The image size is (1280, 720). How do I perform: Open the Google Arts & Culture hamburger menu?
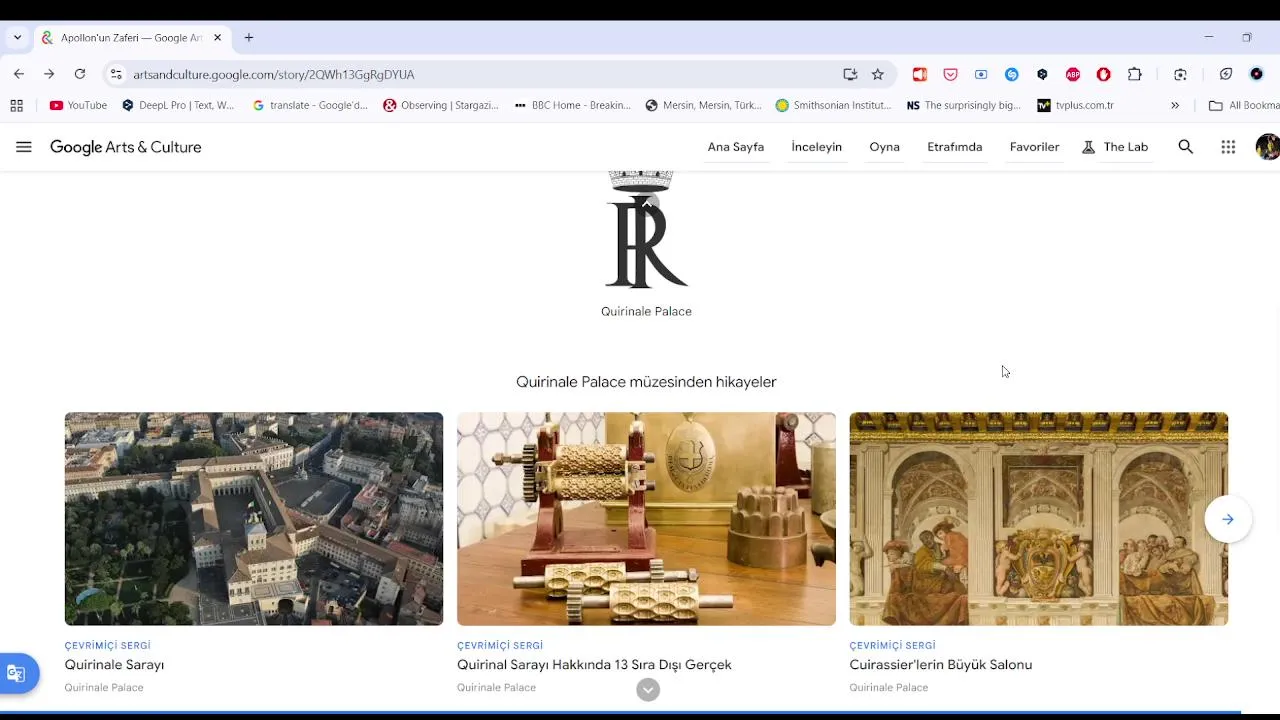tap(24, 147)
